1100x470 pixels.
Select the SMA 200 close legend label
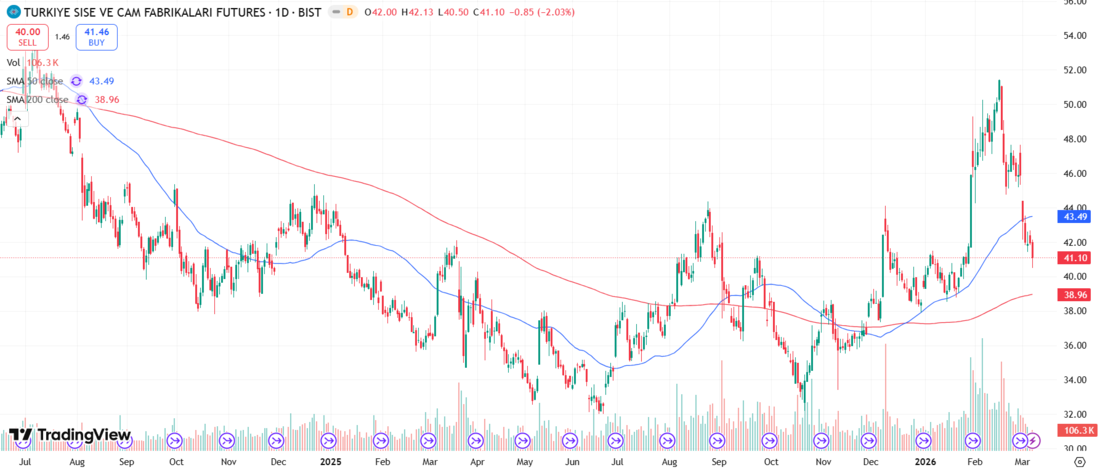point(38,100)
